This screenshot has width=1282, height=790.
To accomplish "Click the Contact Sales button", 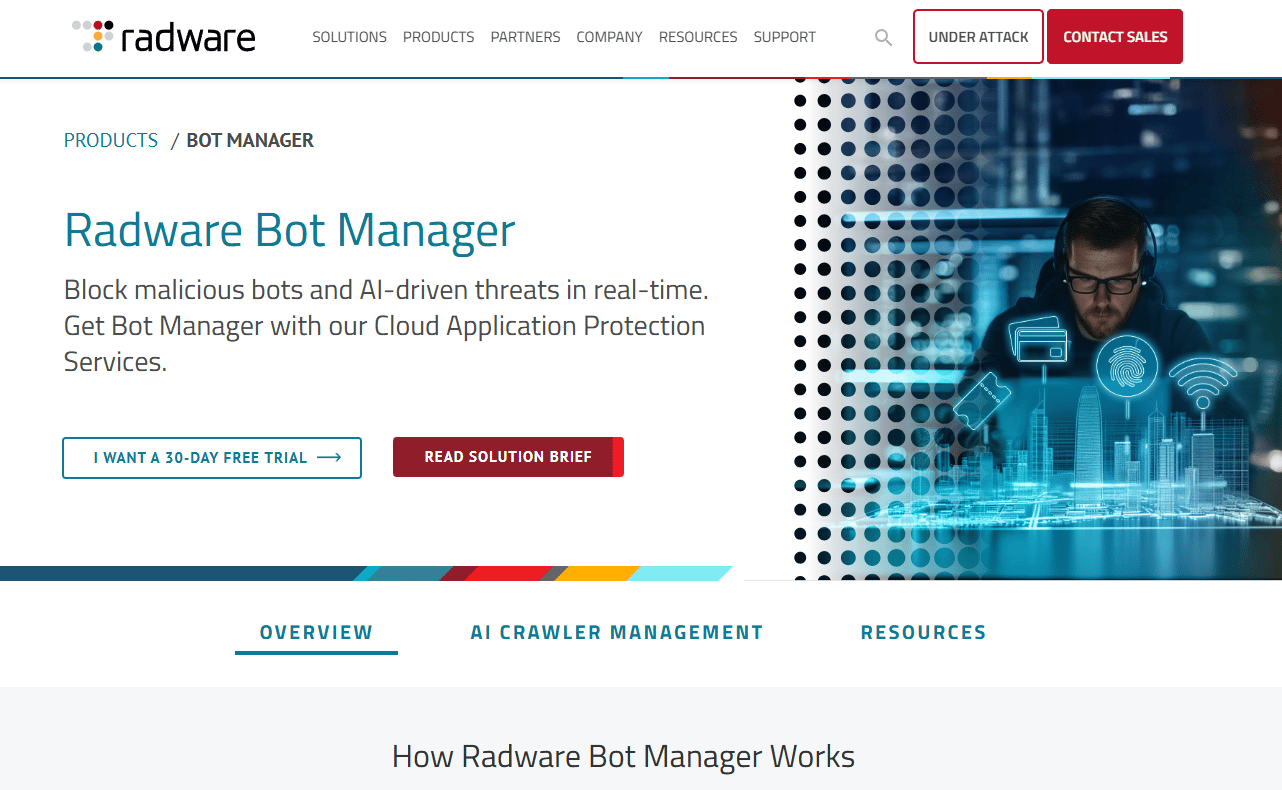I will coord(1115,37).
